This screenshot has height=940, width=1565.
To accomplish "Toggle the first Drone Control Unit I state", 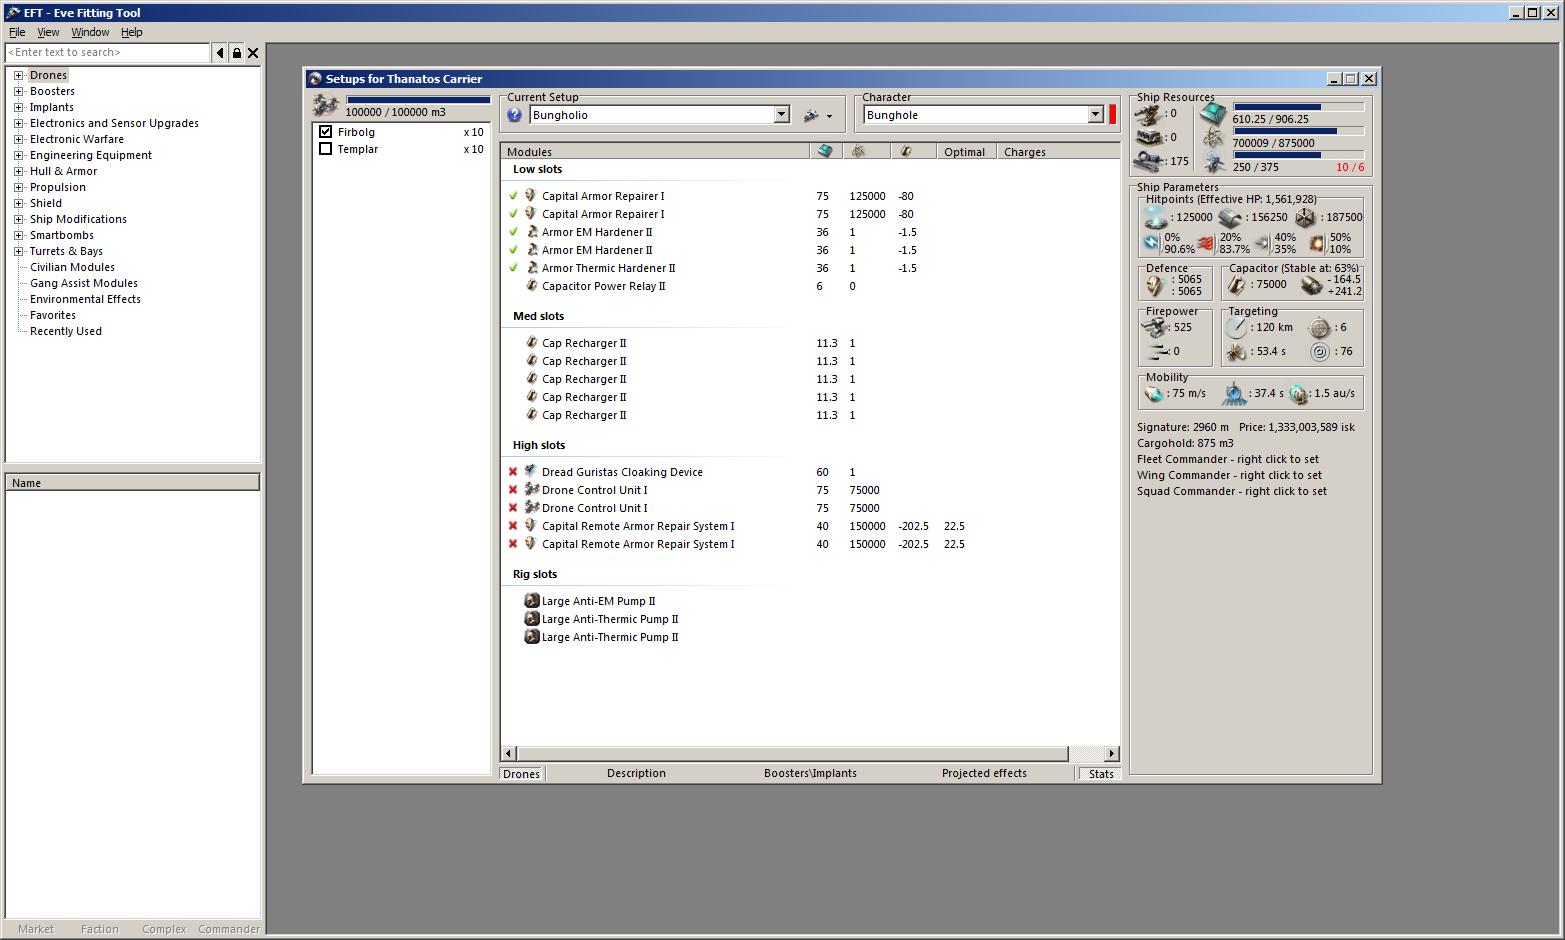I will coord(513,490).
